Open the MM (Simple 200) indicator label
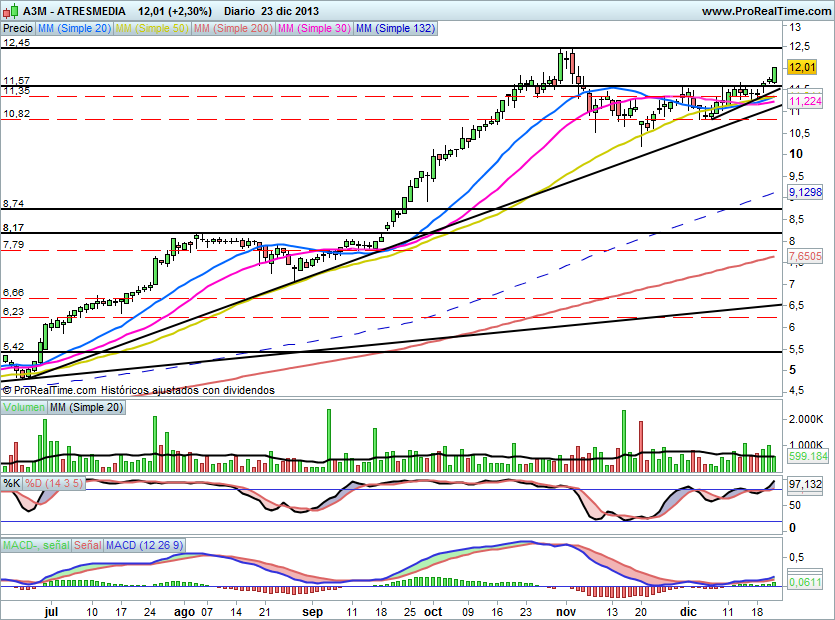The width and height of the screenshot is (835, 620). pos(233,28)
